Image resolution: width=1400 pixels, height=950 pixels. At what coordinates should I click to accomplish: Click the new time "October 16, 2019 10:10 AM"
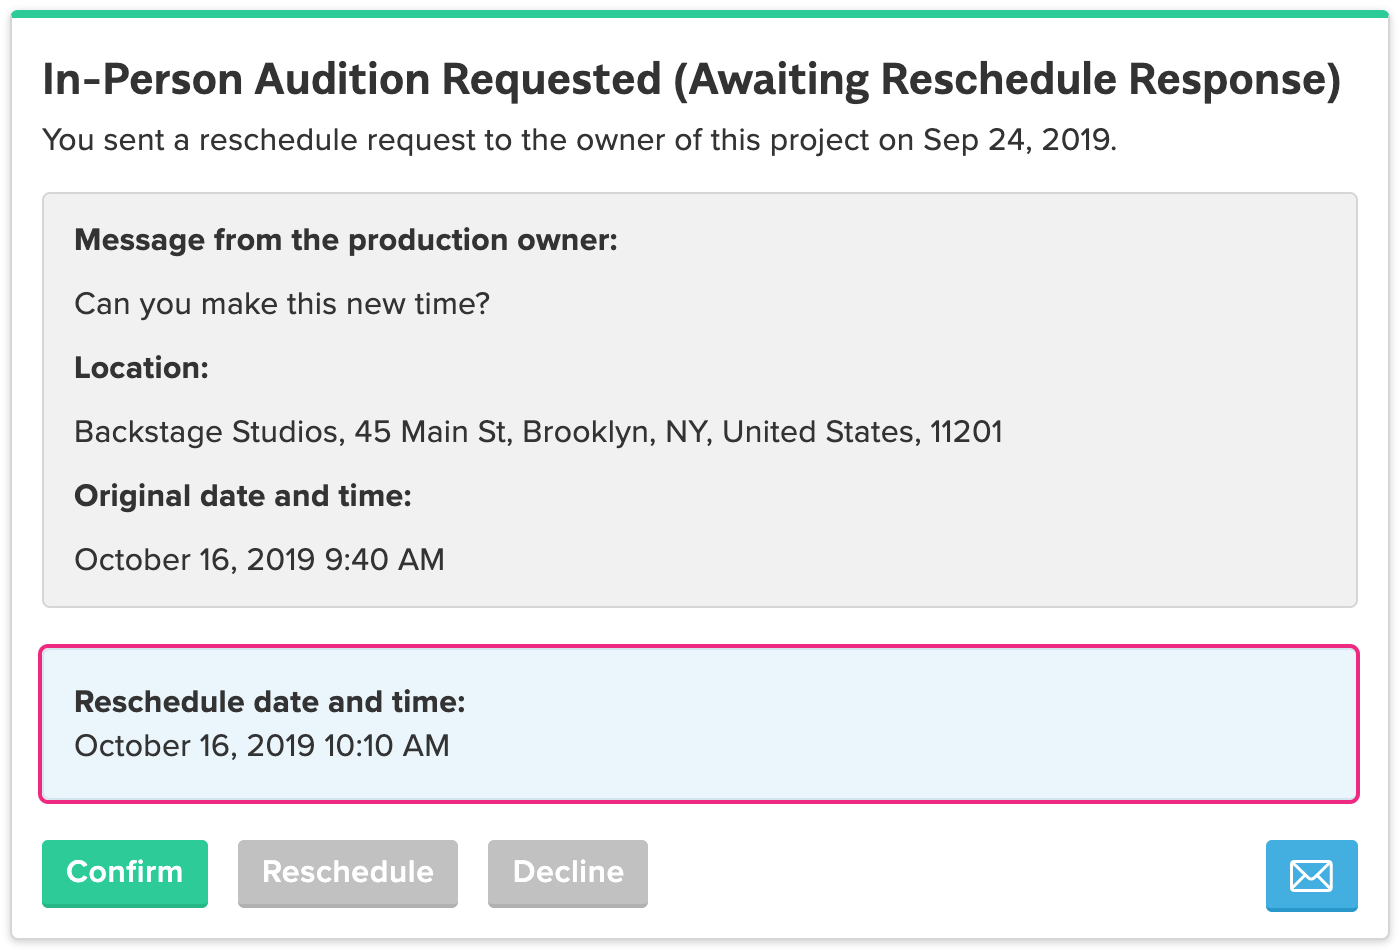262,746
